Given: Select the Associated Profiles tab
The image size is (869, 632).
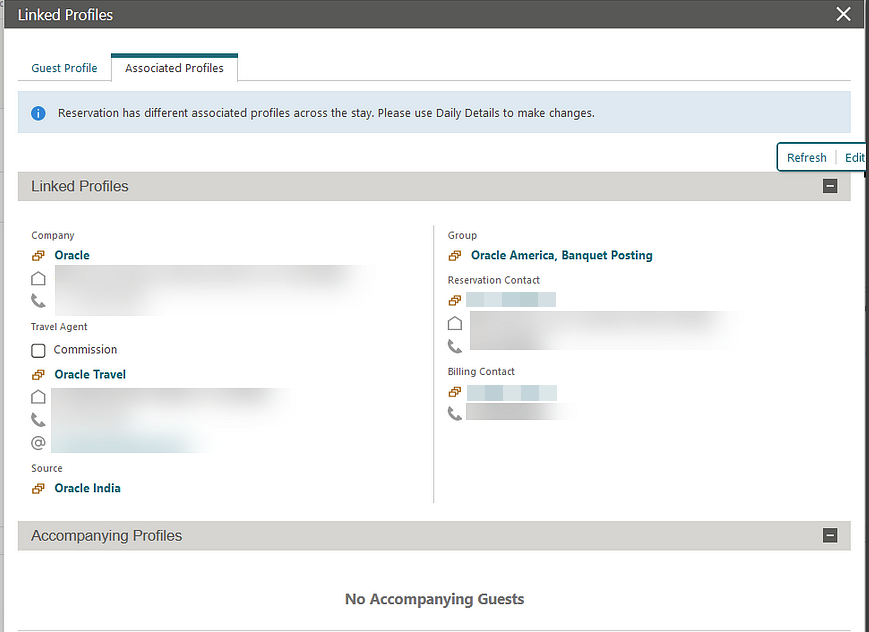Looking at the screenshot, I should coord(174,67).
